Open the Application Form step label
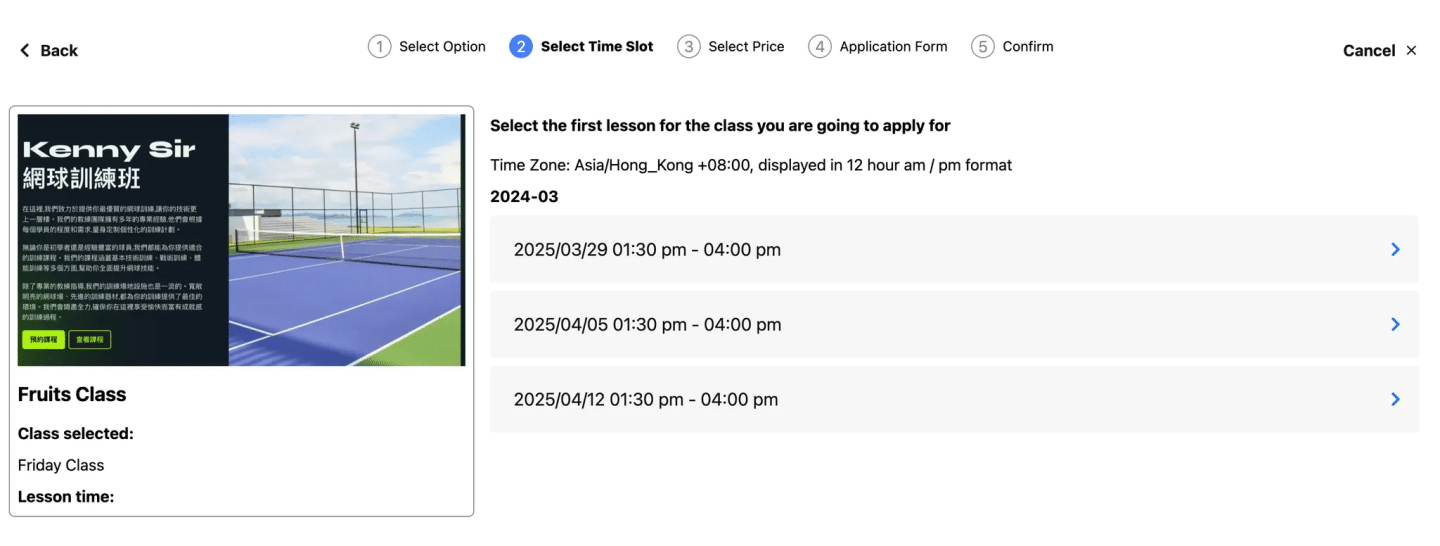 (893, 46)
